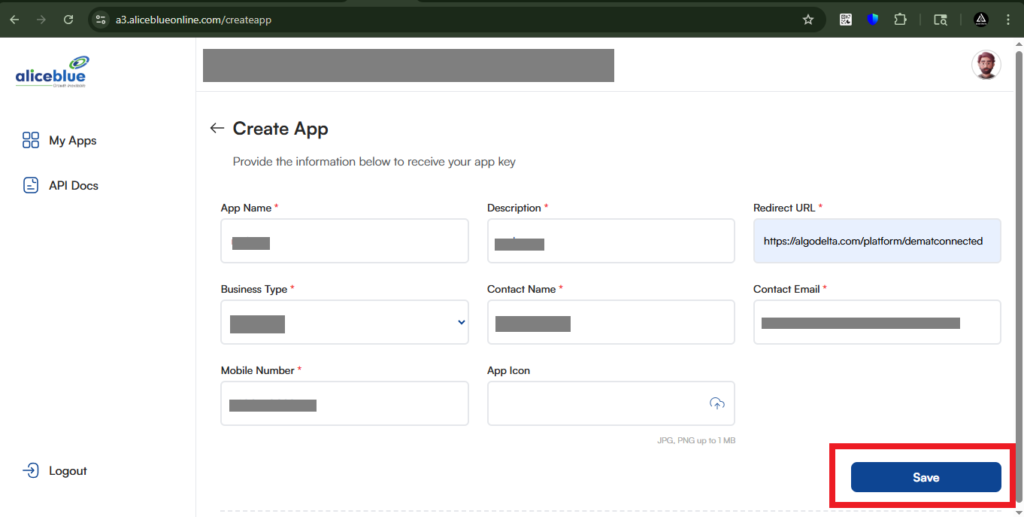Open Chrome's three-dot menu
The width and height of the screenshot is (1024, 517).
point(1008,19)
